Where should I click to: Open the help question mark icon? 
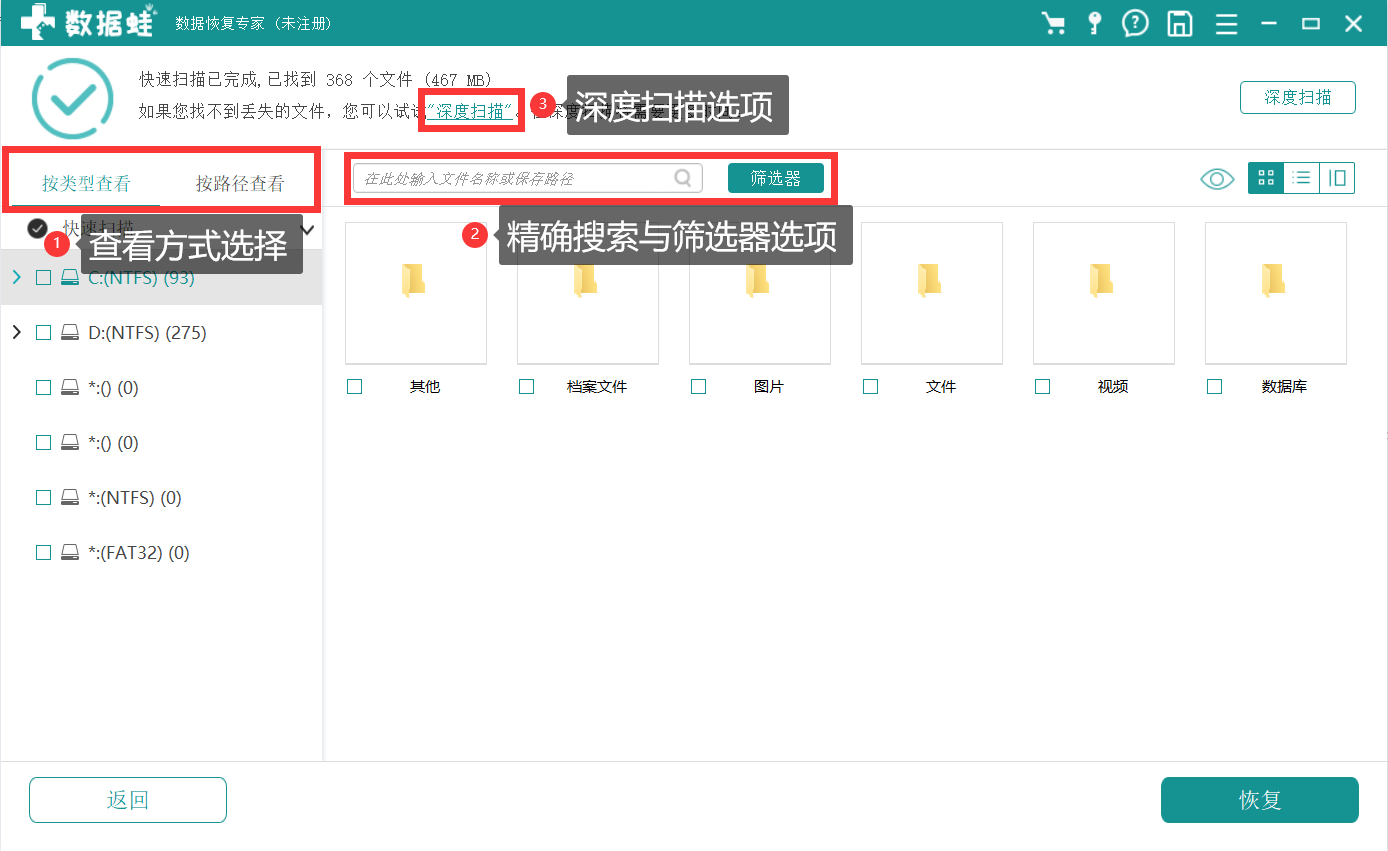pyautogui.click(x=1135, y=22)
